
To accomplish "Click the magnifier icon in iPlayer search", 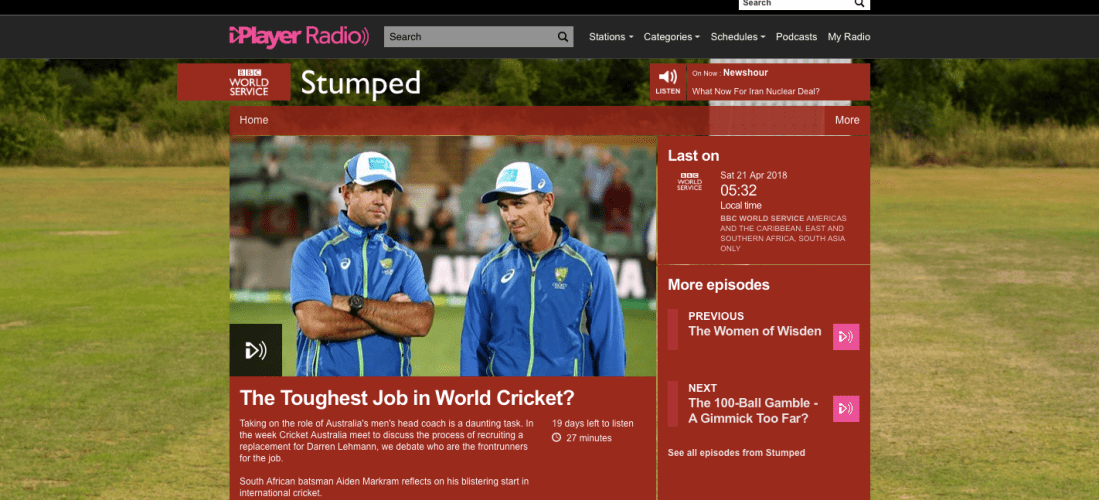I will point(563,37).
